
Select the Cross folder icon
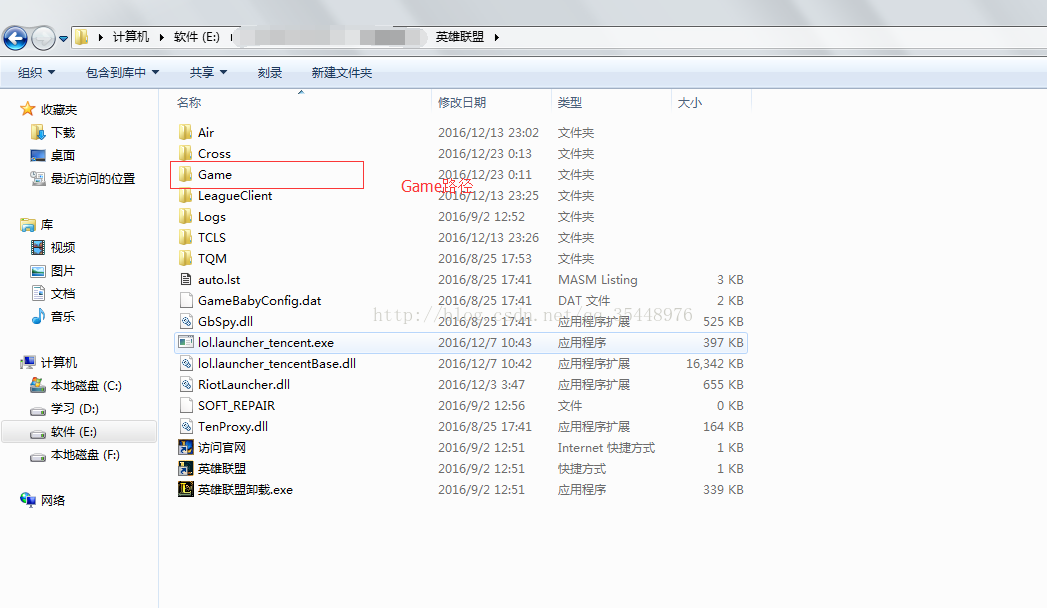[186, 154]
